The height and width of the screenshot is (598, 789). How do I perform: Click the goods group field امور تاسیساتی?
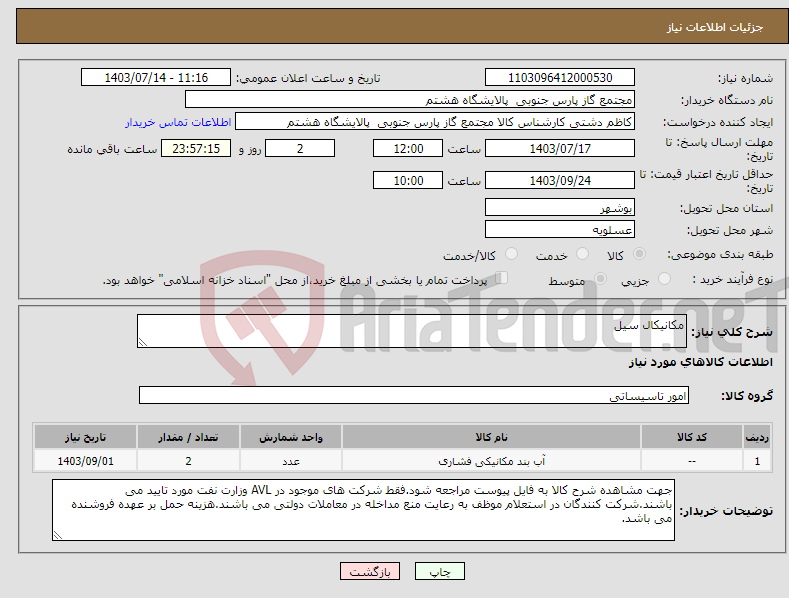(x=414, y=396)
